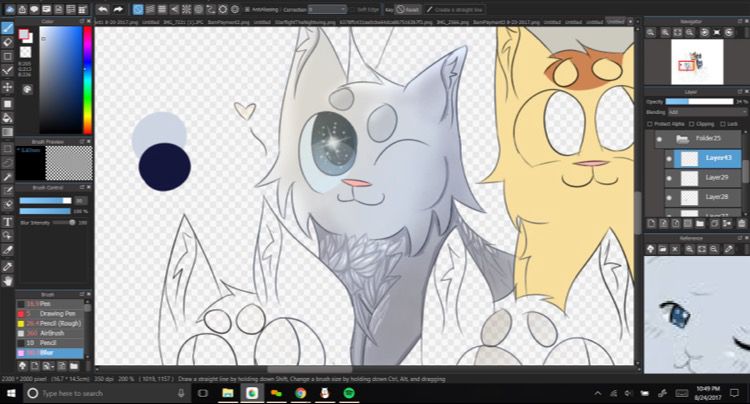The height and width of the screenshot is (404, 750).
Task: Switch to the BarnPayment2.png document tab
Action: tap(224, 20)
